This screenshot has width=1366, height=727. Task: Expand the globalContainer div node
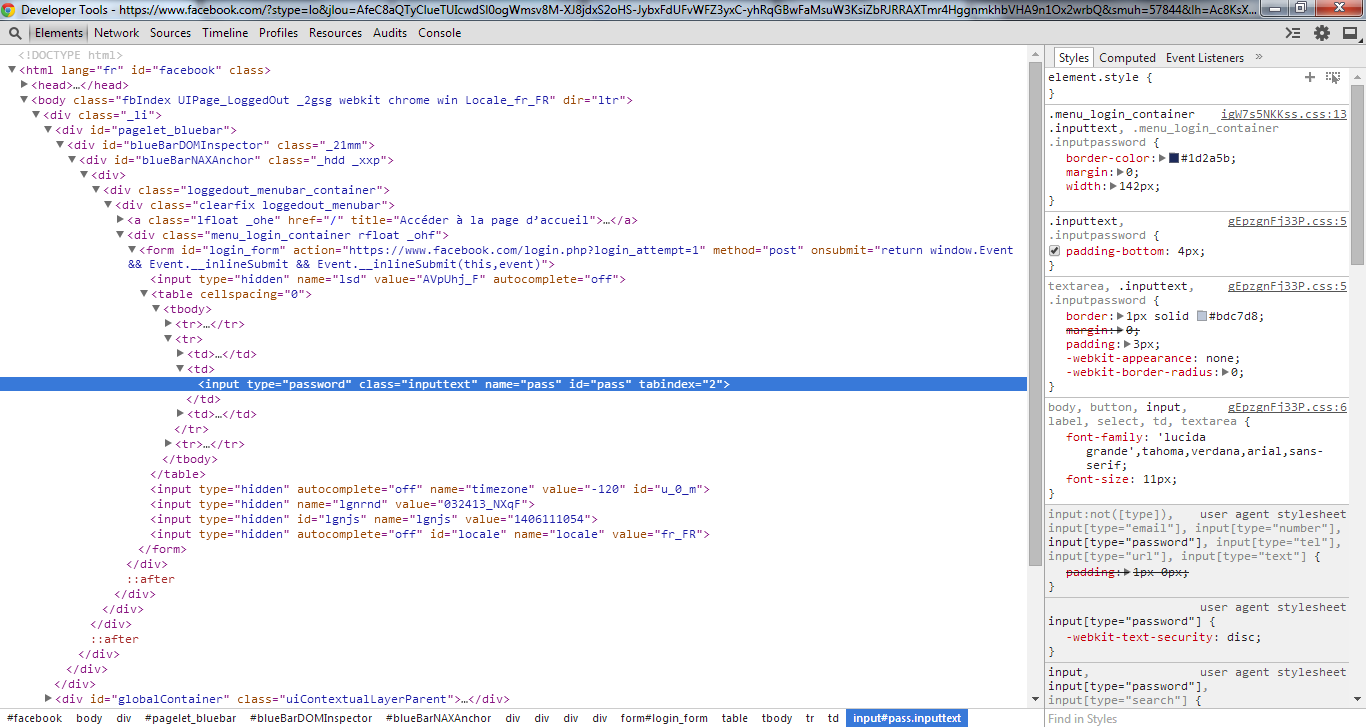point(49,699)
